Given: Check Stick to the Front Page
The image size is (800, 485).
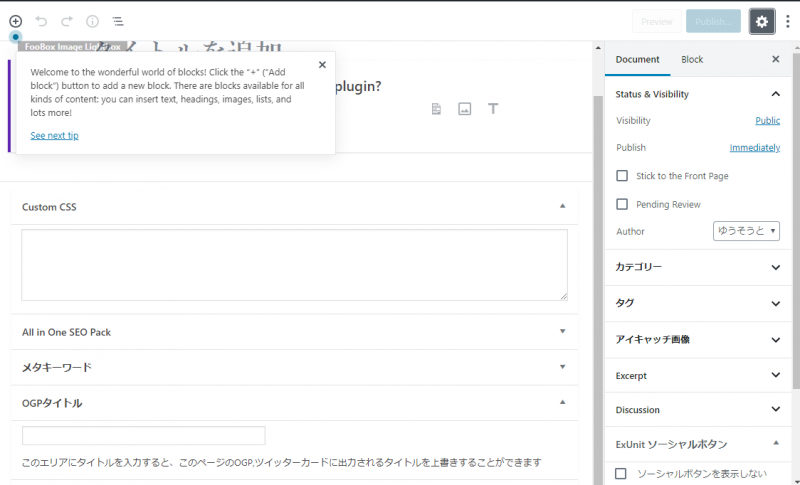Looking at the screenshot, I should pyautogui.click(x=622, y=176).
